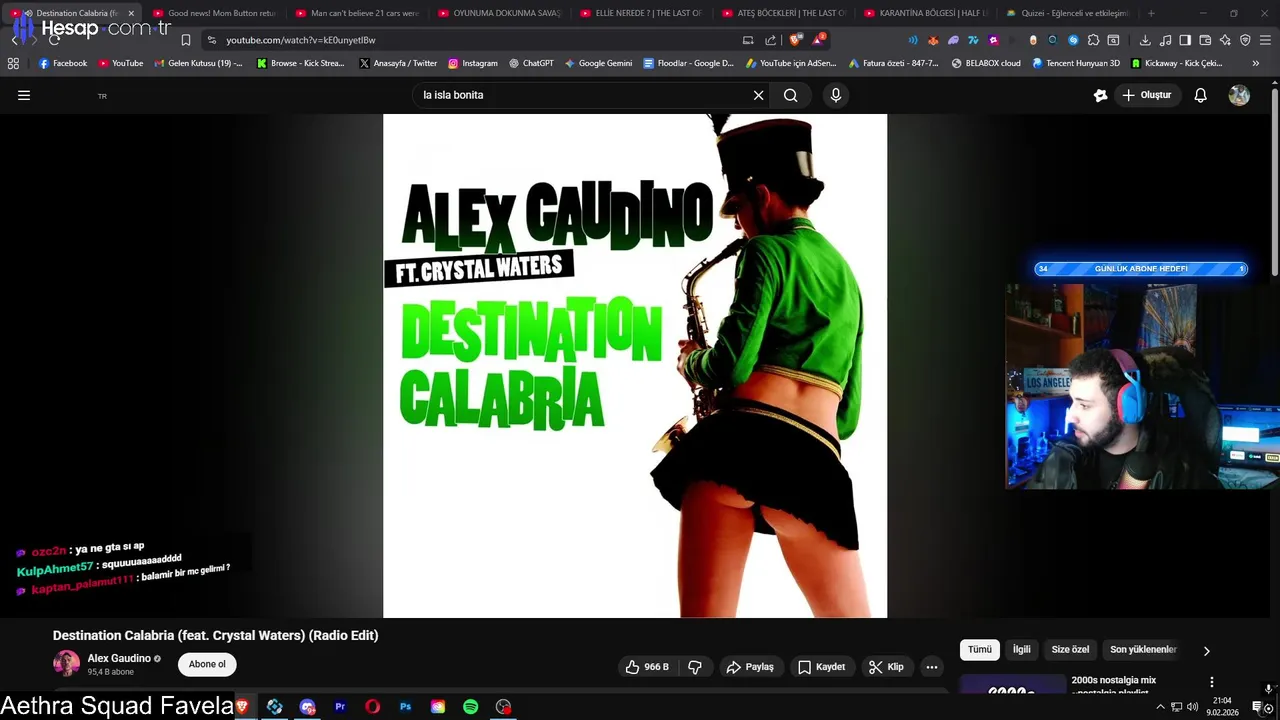
Task: Select the İlgili filter chip
Action: pyautogui.click(x=1021, y=649)
